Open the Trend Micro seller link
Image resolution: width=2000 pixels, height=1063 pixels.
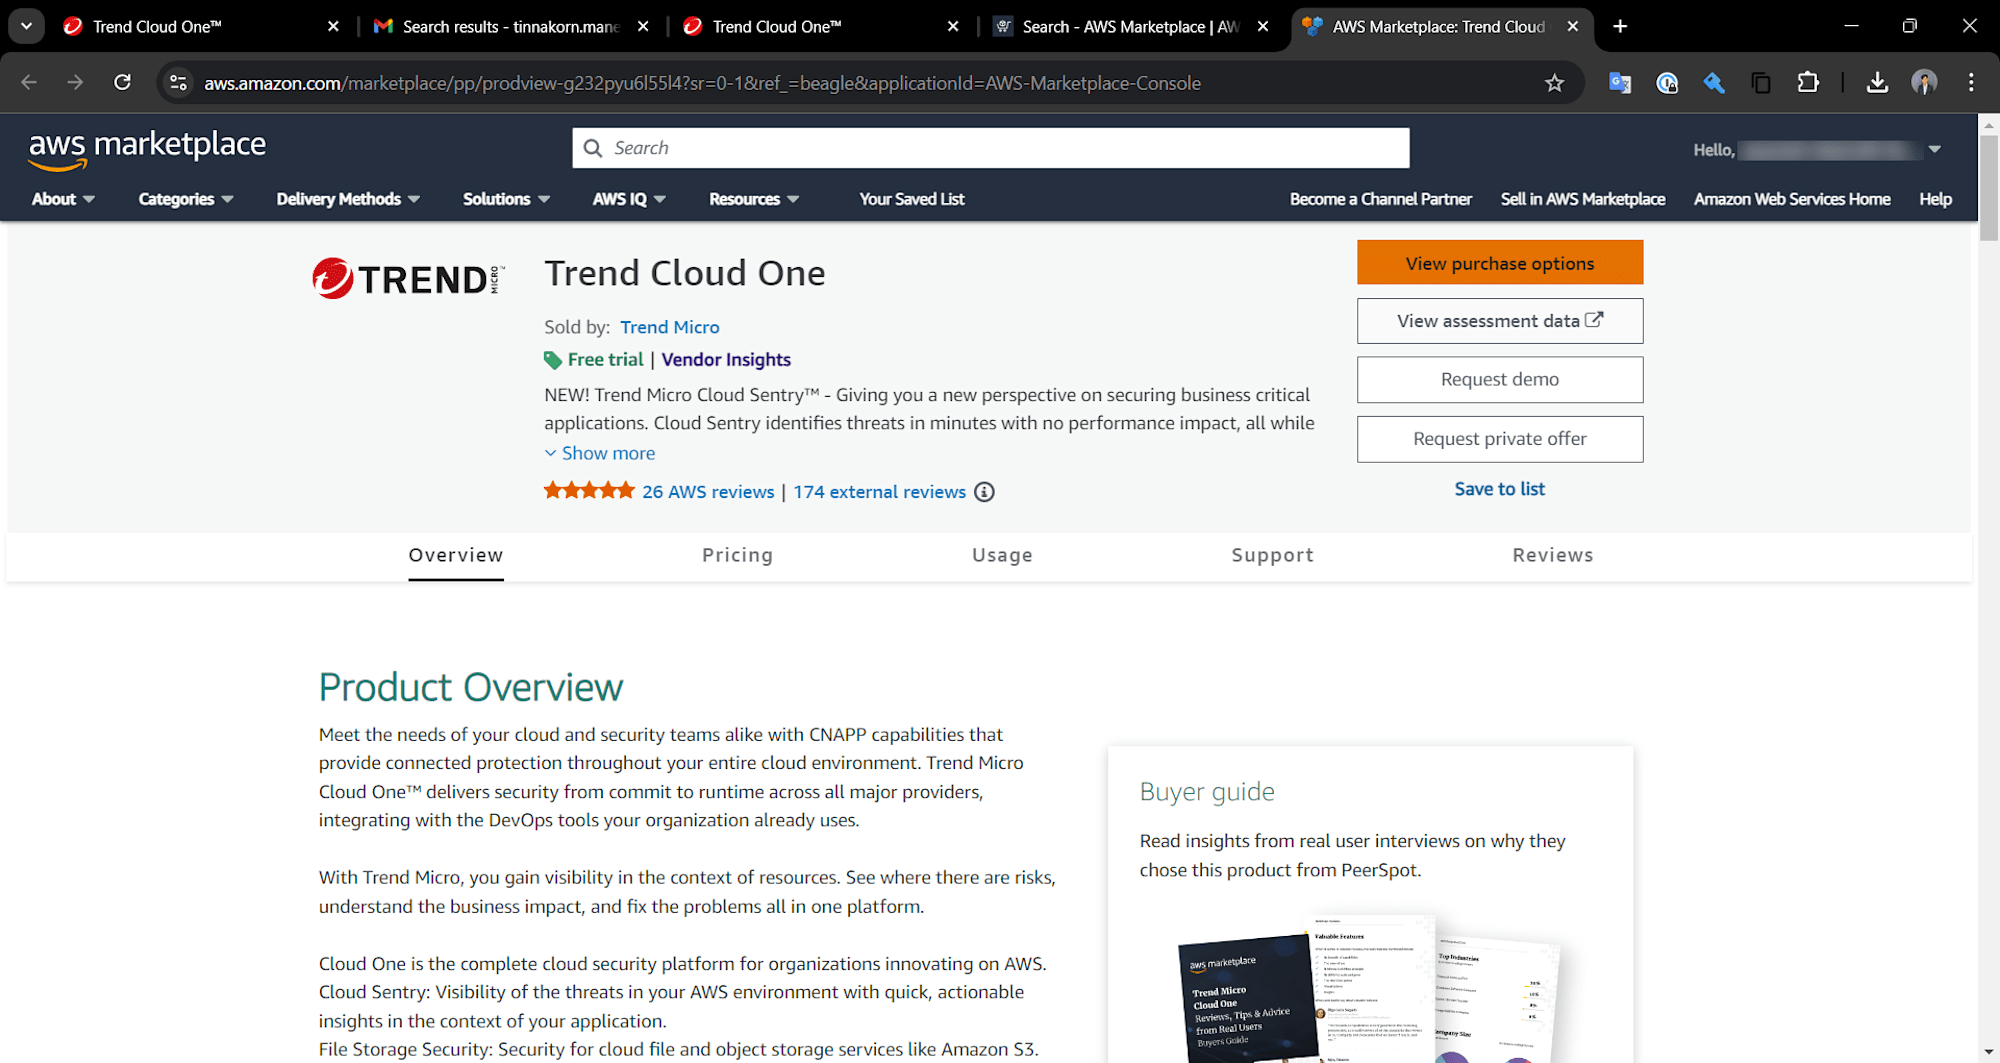670,327
